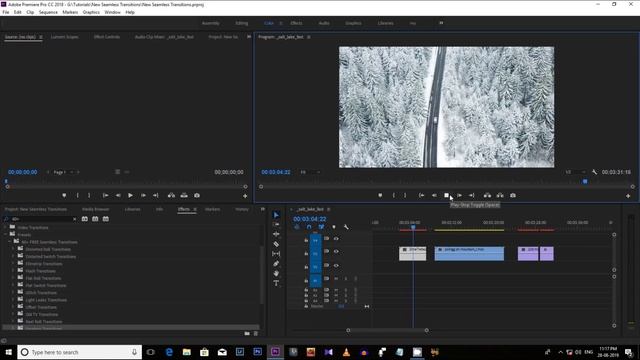Expand Light Leaks Transitions folder
The width and height of the screenshot is (640, 360).
pyautogui.click(x=13, y=300)
